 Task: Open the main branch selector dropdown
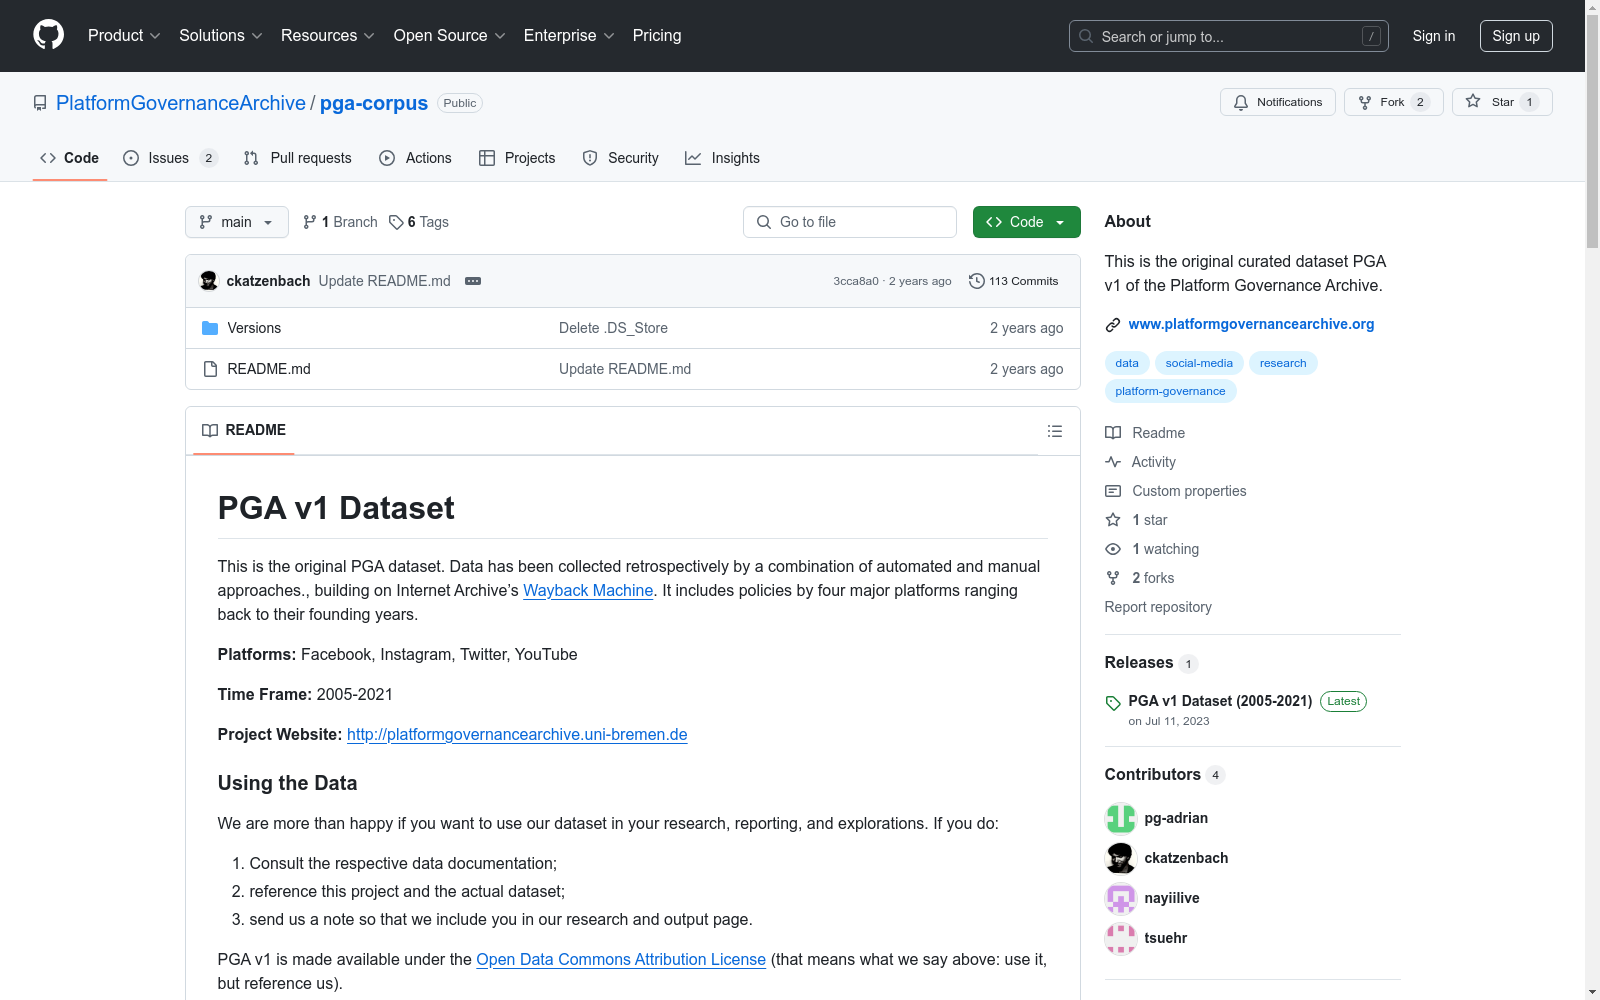click(x=236, y=222)
